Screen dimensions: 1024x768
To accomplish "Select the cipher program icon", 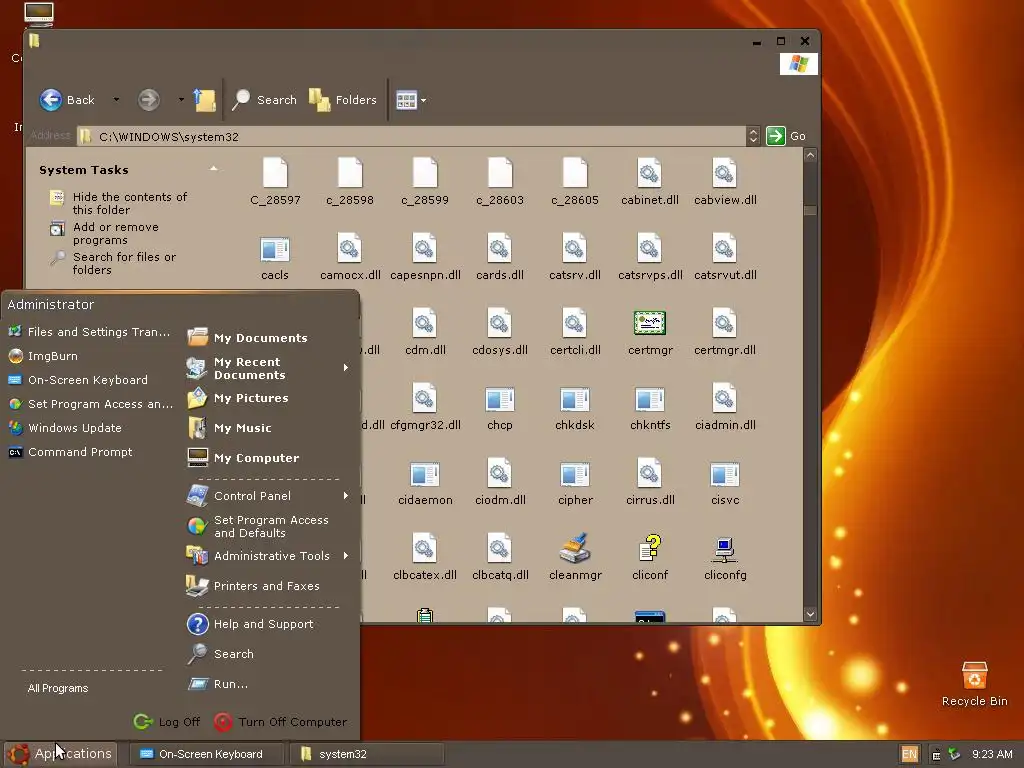I will click(575, 475).
